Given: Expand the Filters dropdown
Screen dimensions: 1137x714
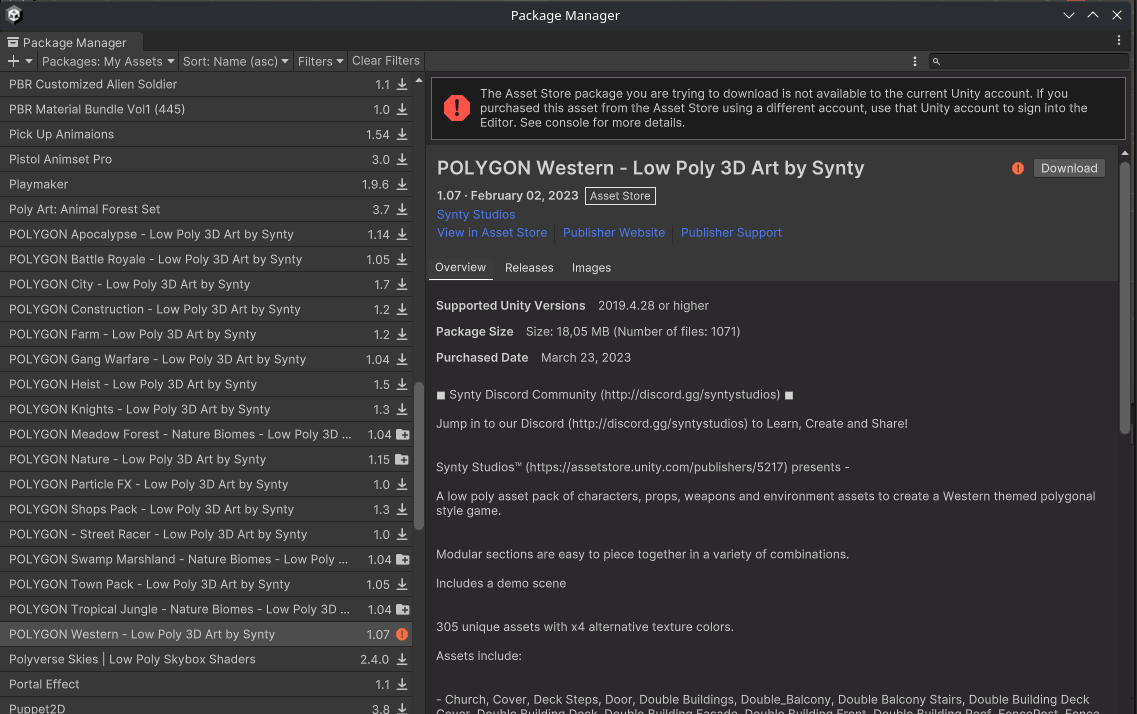Looking at the screenshot, I should [x=320, y=61].
